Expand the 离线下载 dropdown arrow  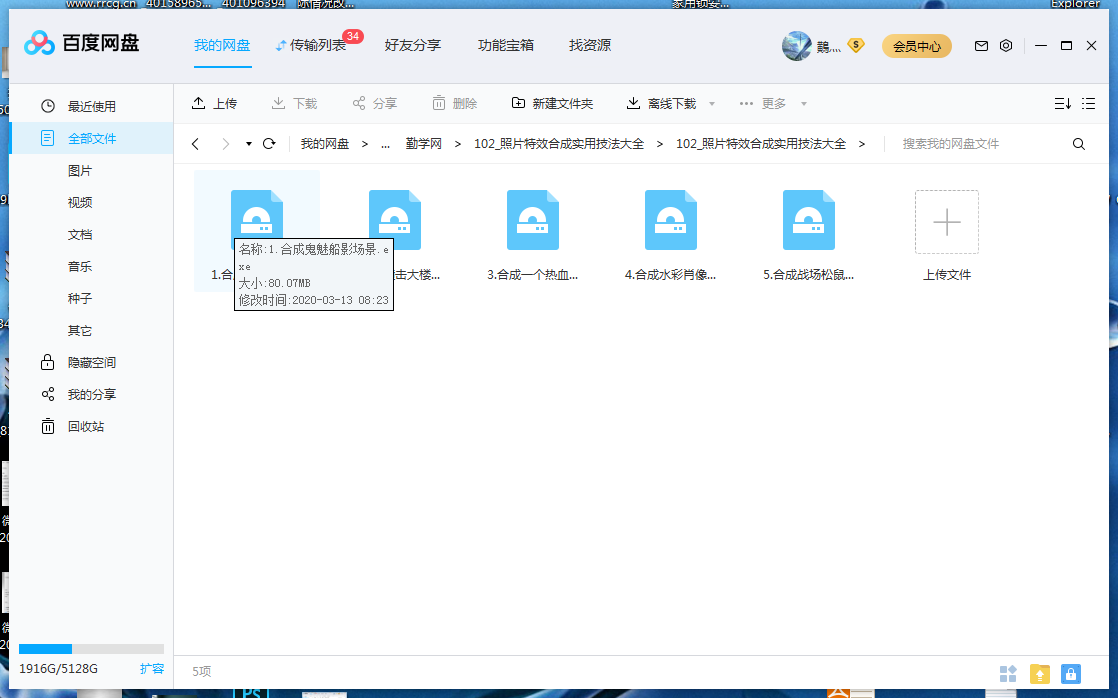(x=712, y=104)
